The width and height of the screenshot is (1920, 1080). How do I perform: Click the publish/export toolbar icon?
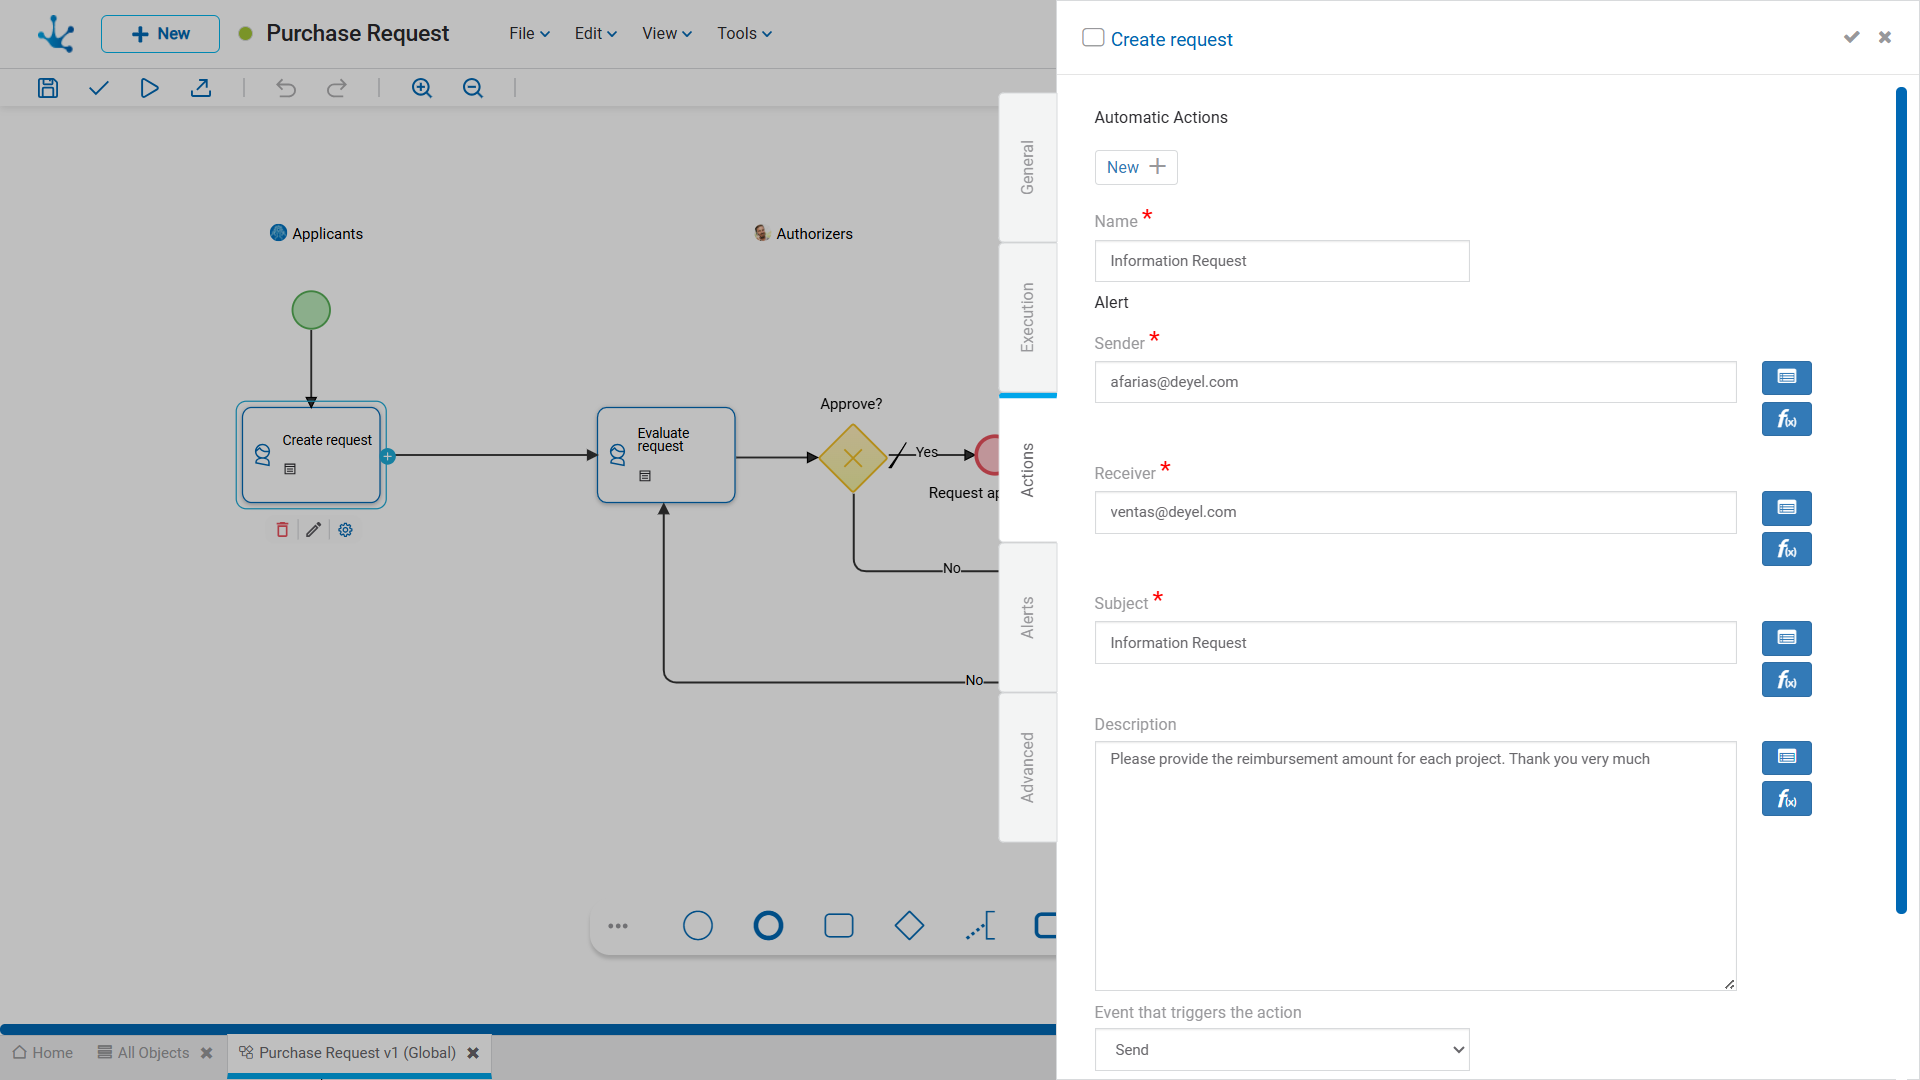pyautogui.click(x=201, y=88)
